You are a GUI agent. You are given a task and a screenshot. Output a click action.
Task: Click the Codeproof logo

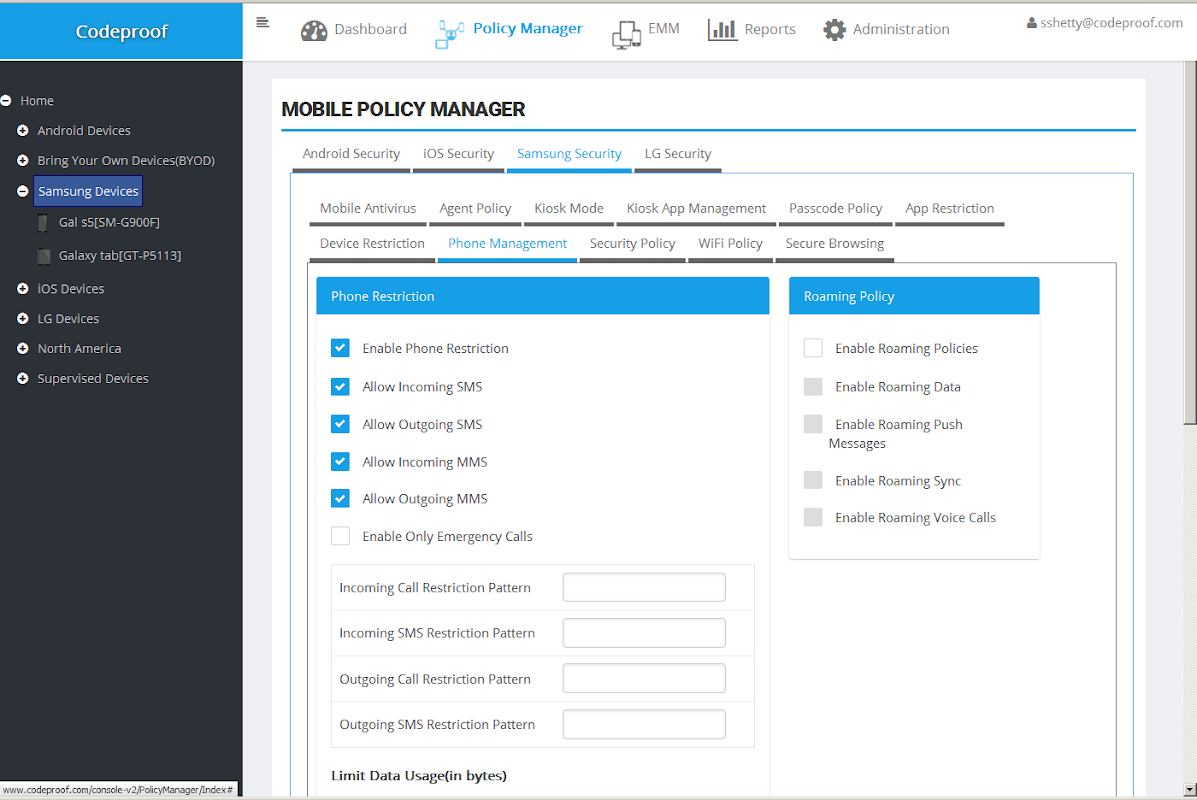[121, 31]
